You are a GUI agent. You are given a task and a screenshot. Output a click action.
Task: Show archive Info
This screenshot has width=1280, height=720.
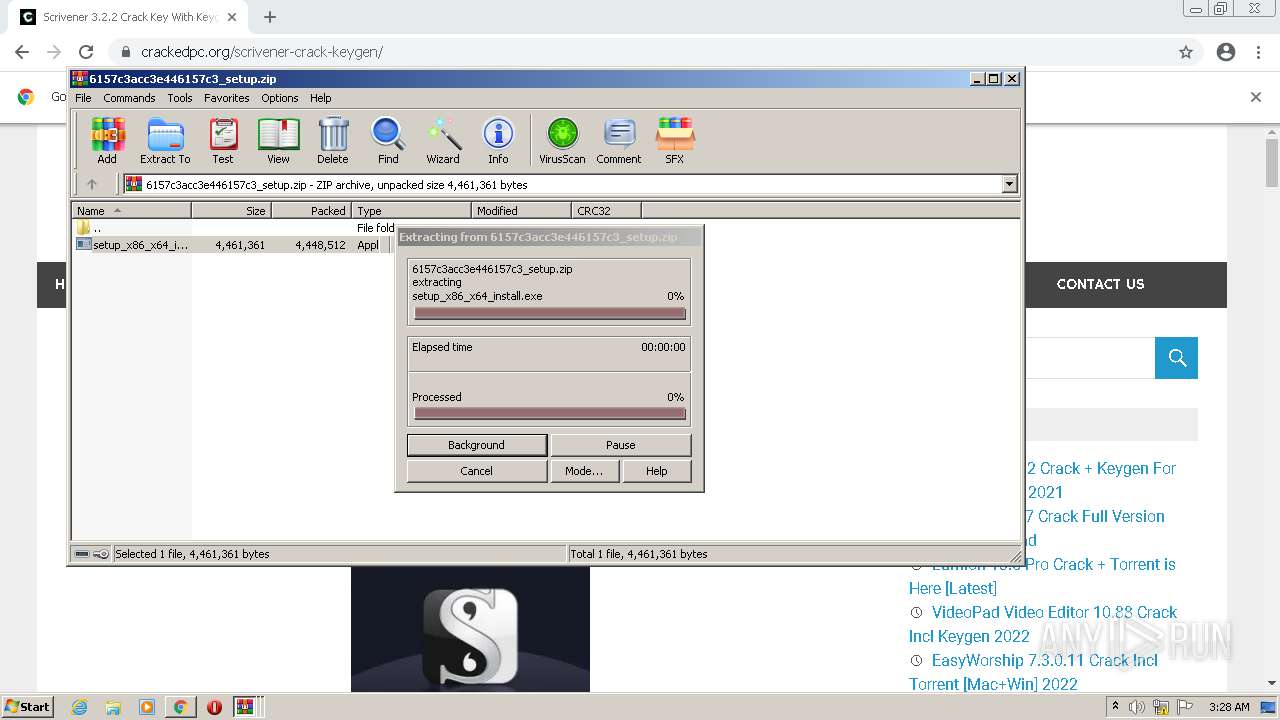click(x=498, y=140)
